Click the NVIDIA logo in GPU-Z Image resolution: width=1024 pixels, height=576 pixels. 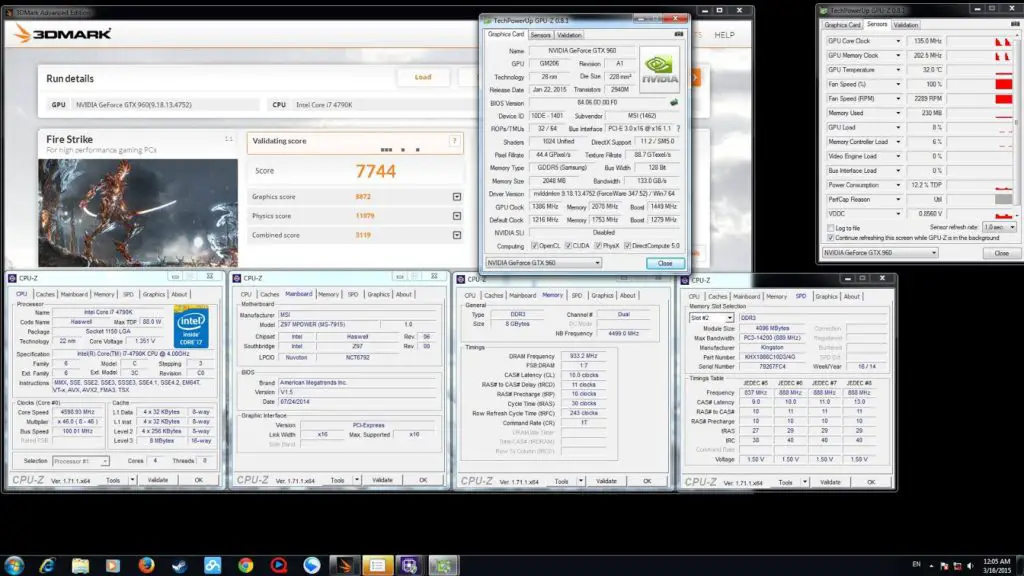pos(659,68)
